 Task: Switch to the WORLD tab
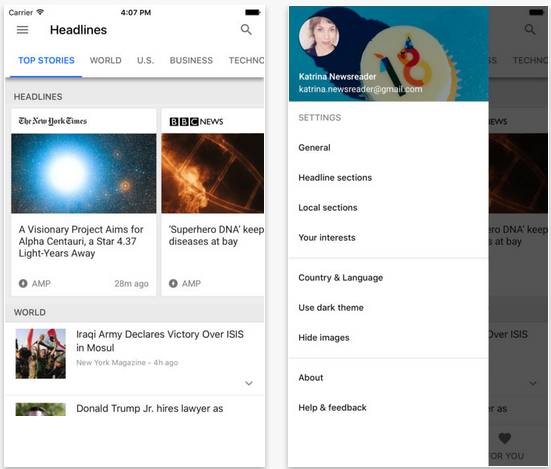pos(105,60)
